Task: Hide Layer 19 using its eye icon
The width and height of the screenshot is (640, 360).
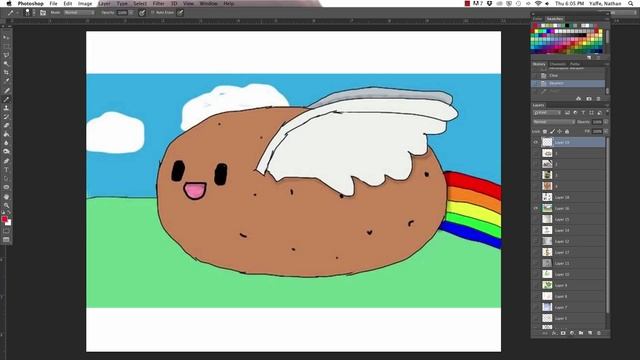Action: [536, 142]
